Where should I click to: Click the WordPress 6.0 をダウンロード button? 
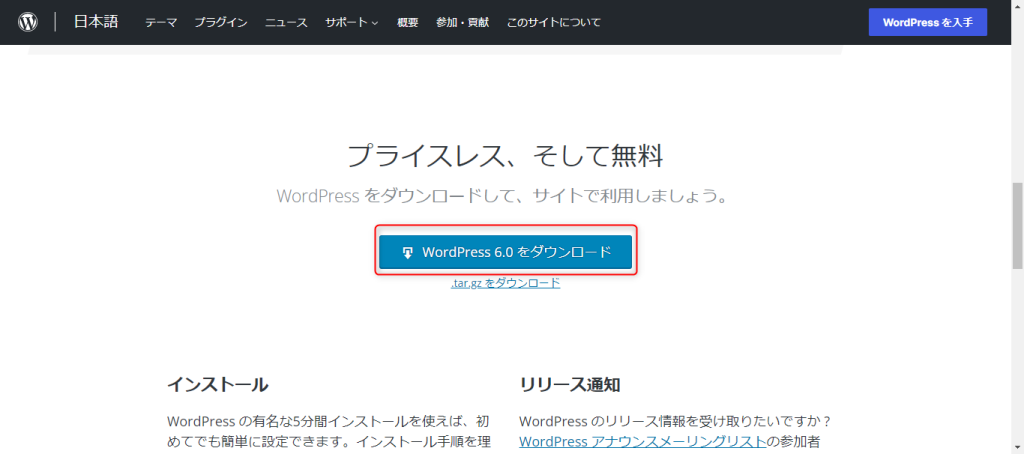505,252
